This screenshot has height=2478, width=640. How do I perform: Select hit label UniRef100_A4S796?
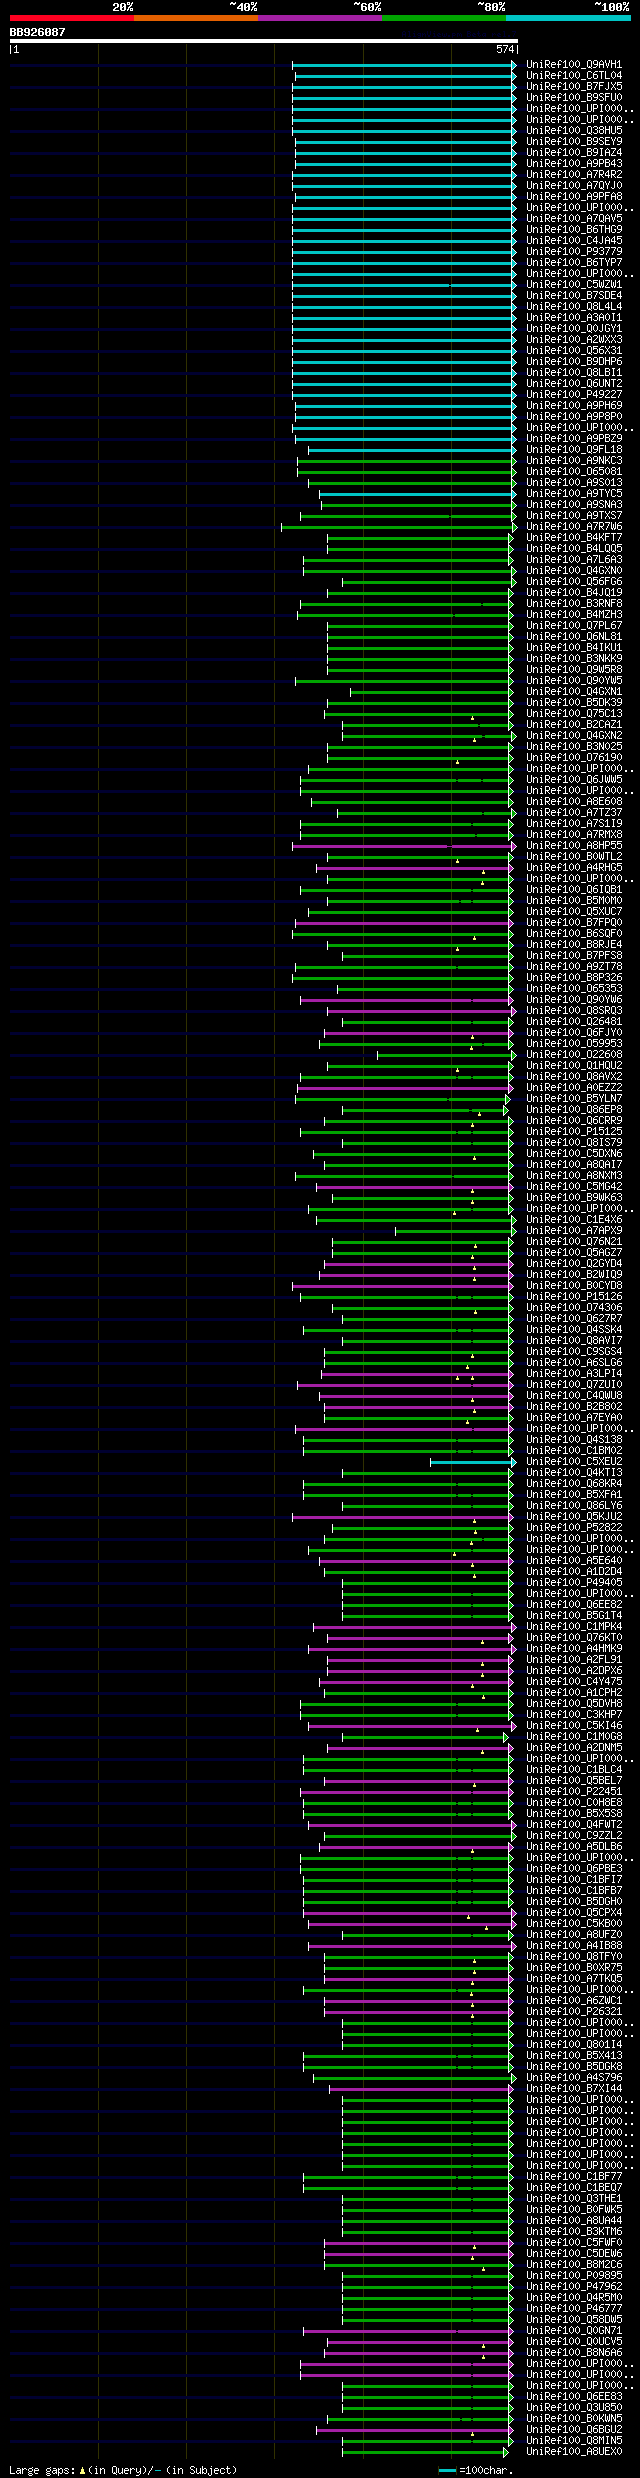pos(574,2077)
